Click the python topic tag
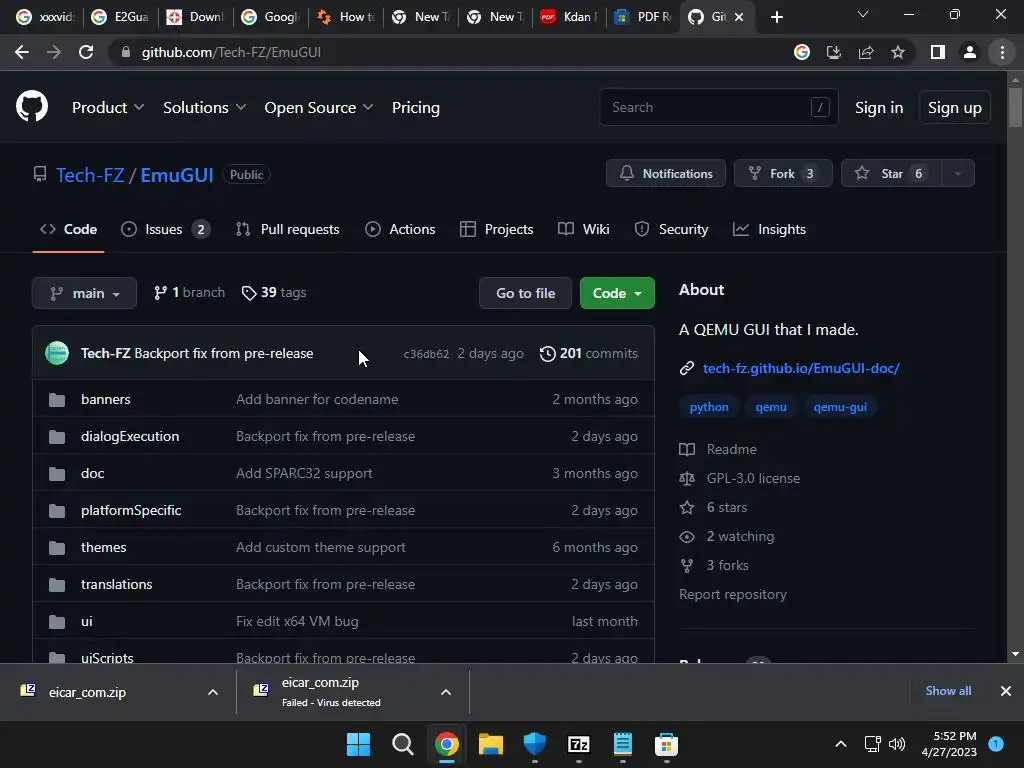Screen dimensions: 1024x768 [709, 407]
